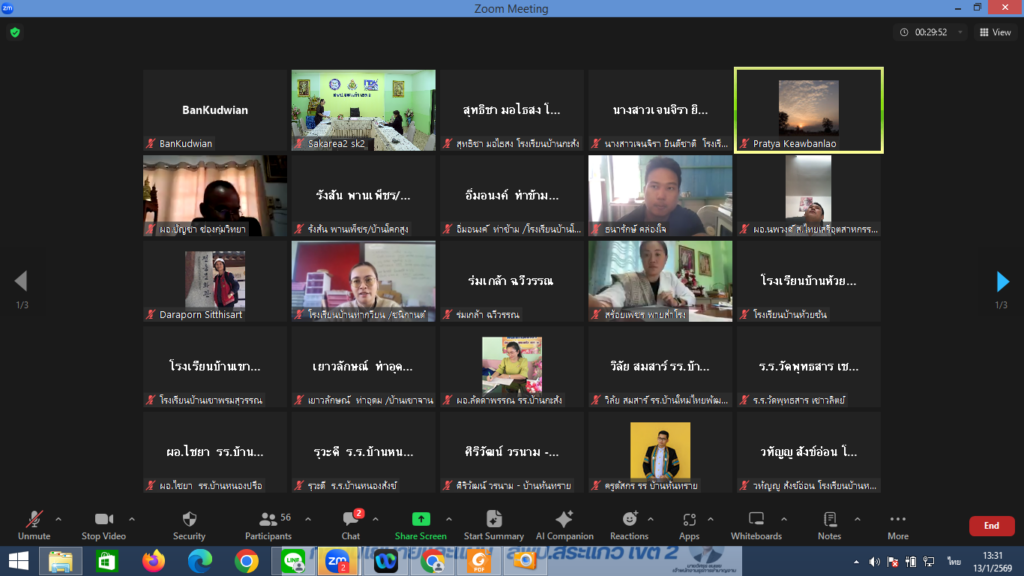This screenshot has height=576, width=1024.
Task: Select Pratya Keawbanlao's video tile
Action: click(808, 110)
